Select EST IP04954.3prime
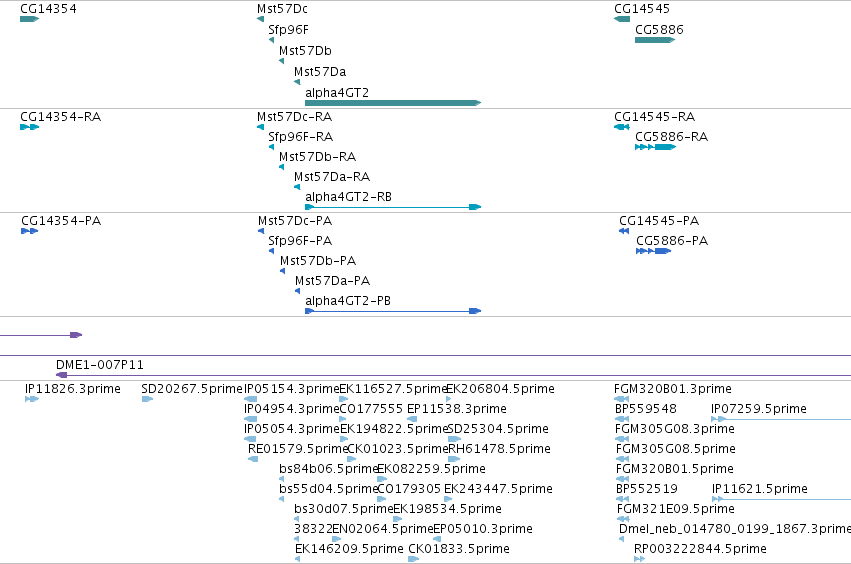The width and height of the screenshot is (851, 564). click(x=291, y=409)
